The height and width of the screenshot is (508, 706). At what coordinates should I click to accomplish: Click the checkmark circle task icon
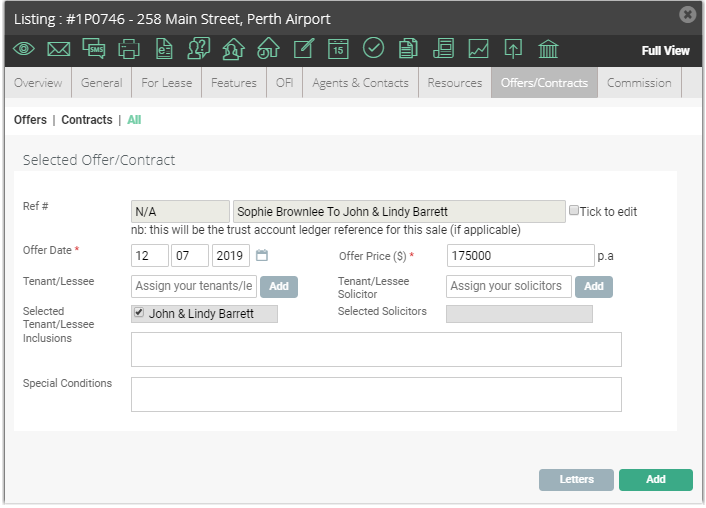[x=373, y=48]
